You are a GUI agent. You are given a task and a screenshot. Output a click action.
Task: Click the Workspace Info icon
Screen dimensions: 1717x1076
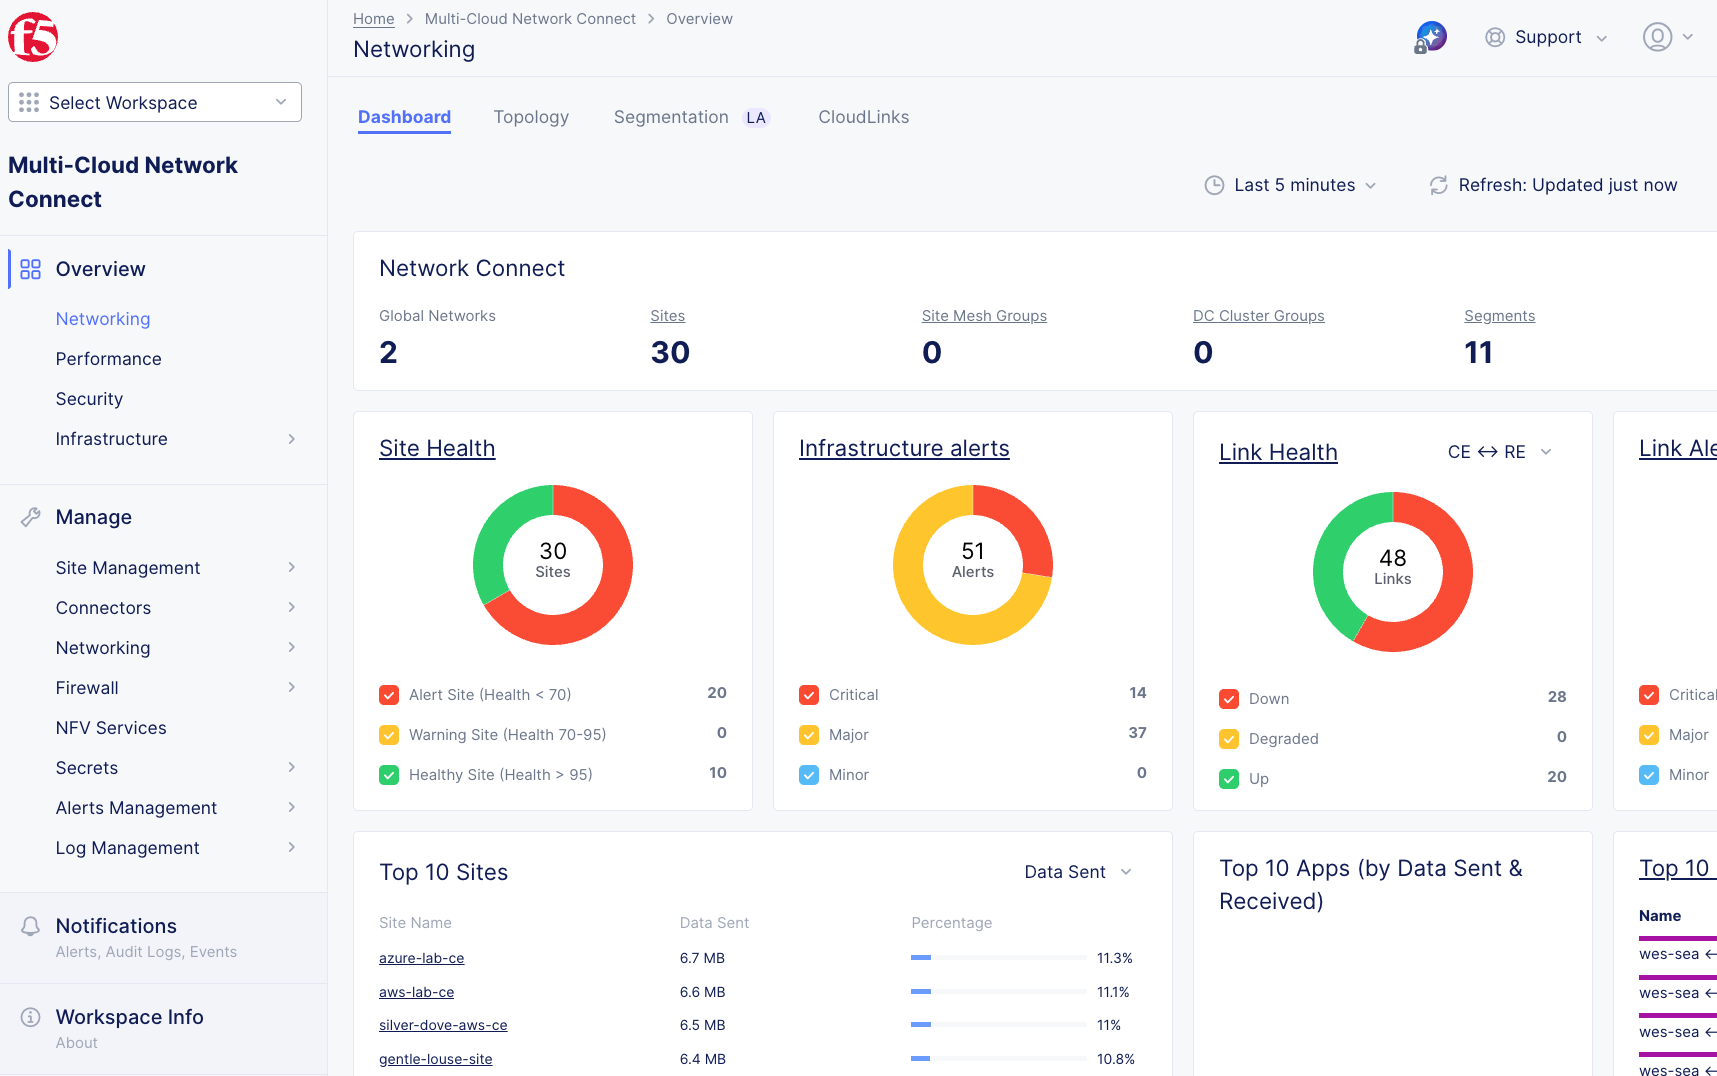click(x=31, y=1017)
